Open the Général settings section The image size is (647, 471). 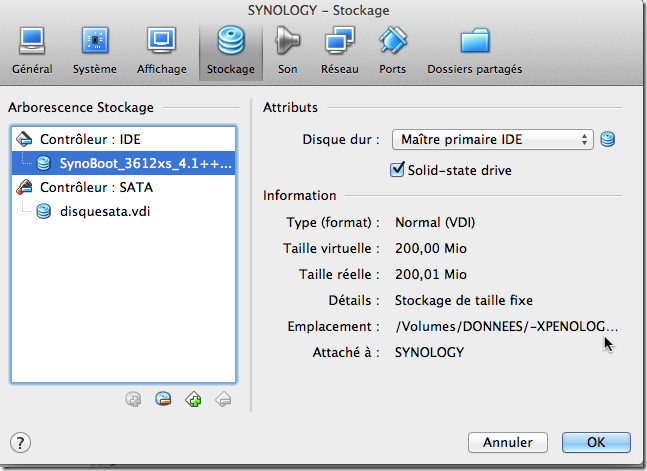pos(32,52)
